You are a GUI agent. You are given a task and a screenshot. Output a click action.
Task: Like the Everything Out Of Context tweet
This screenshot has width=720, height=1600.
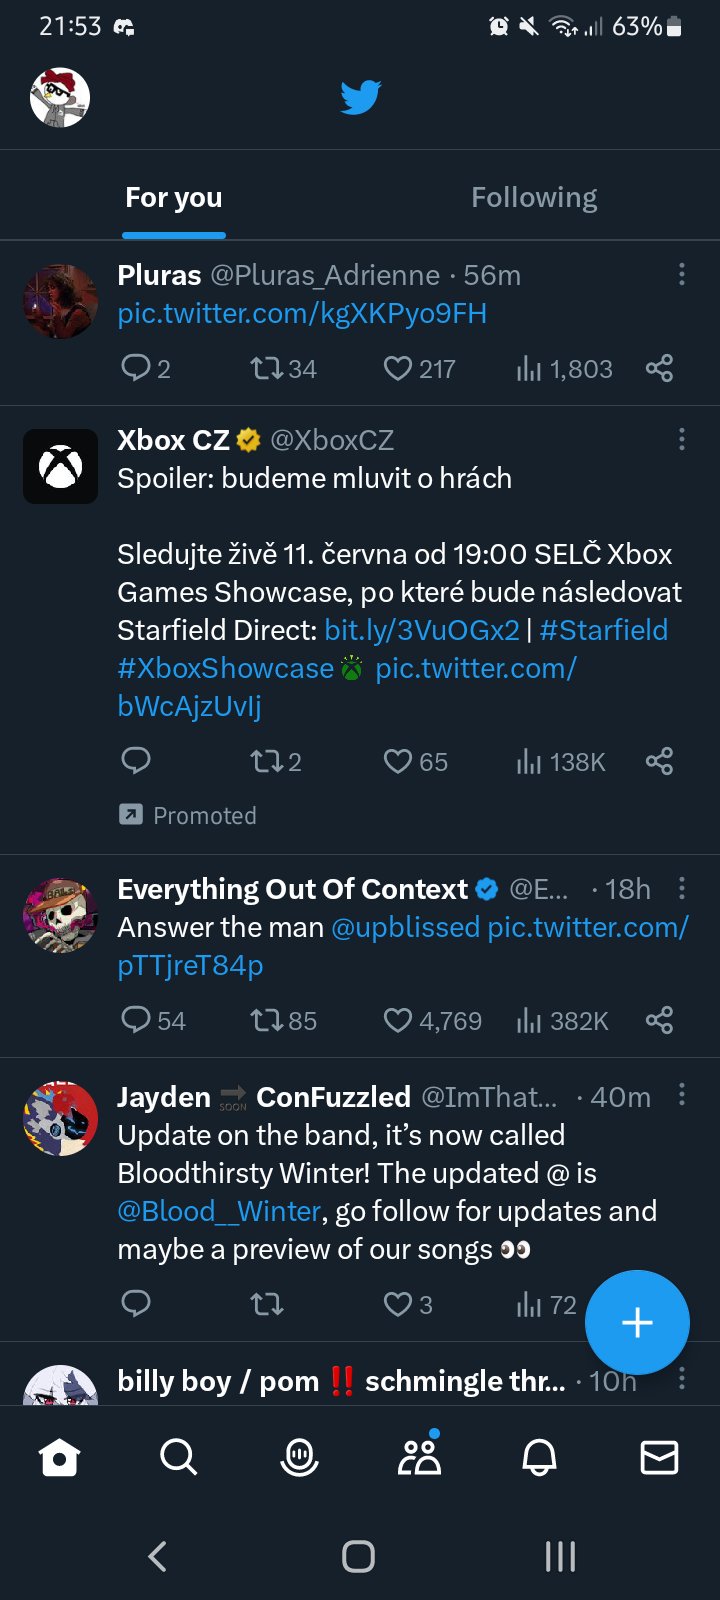398,1020
